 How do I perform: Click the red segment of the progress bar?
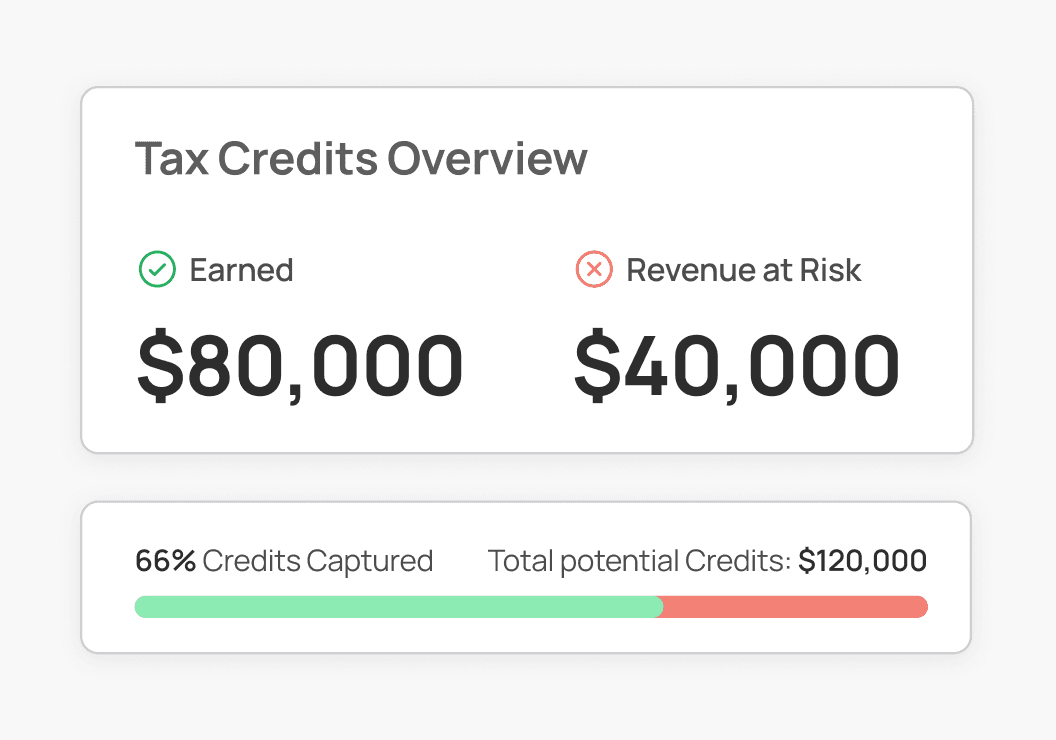[795, 606]
